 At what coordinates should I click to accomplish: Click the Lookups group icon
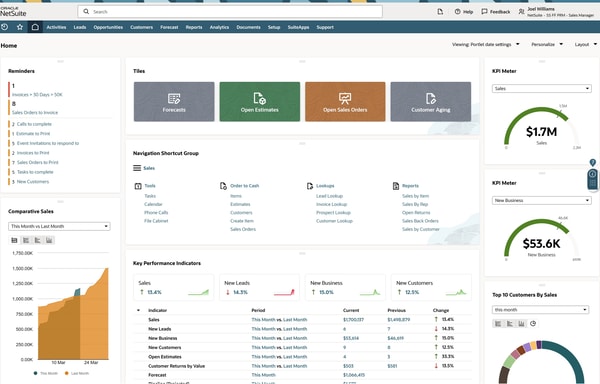(310, 186)
